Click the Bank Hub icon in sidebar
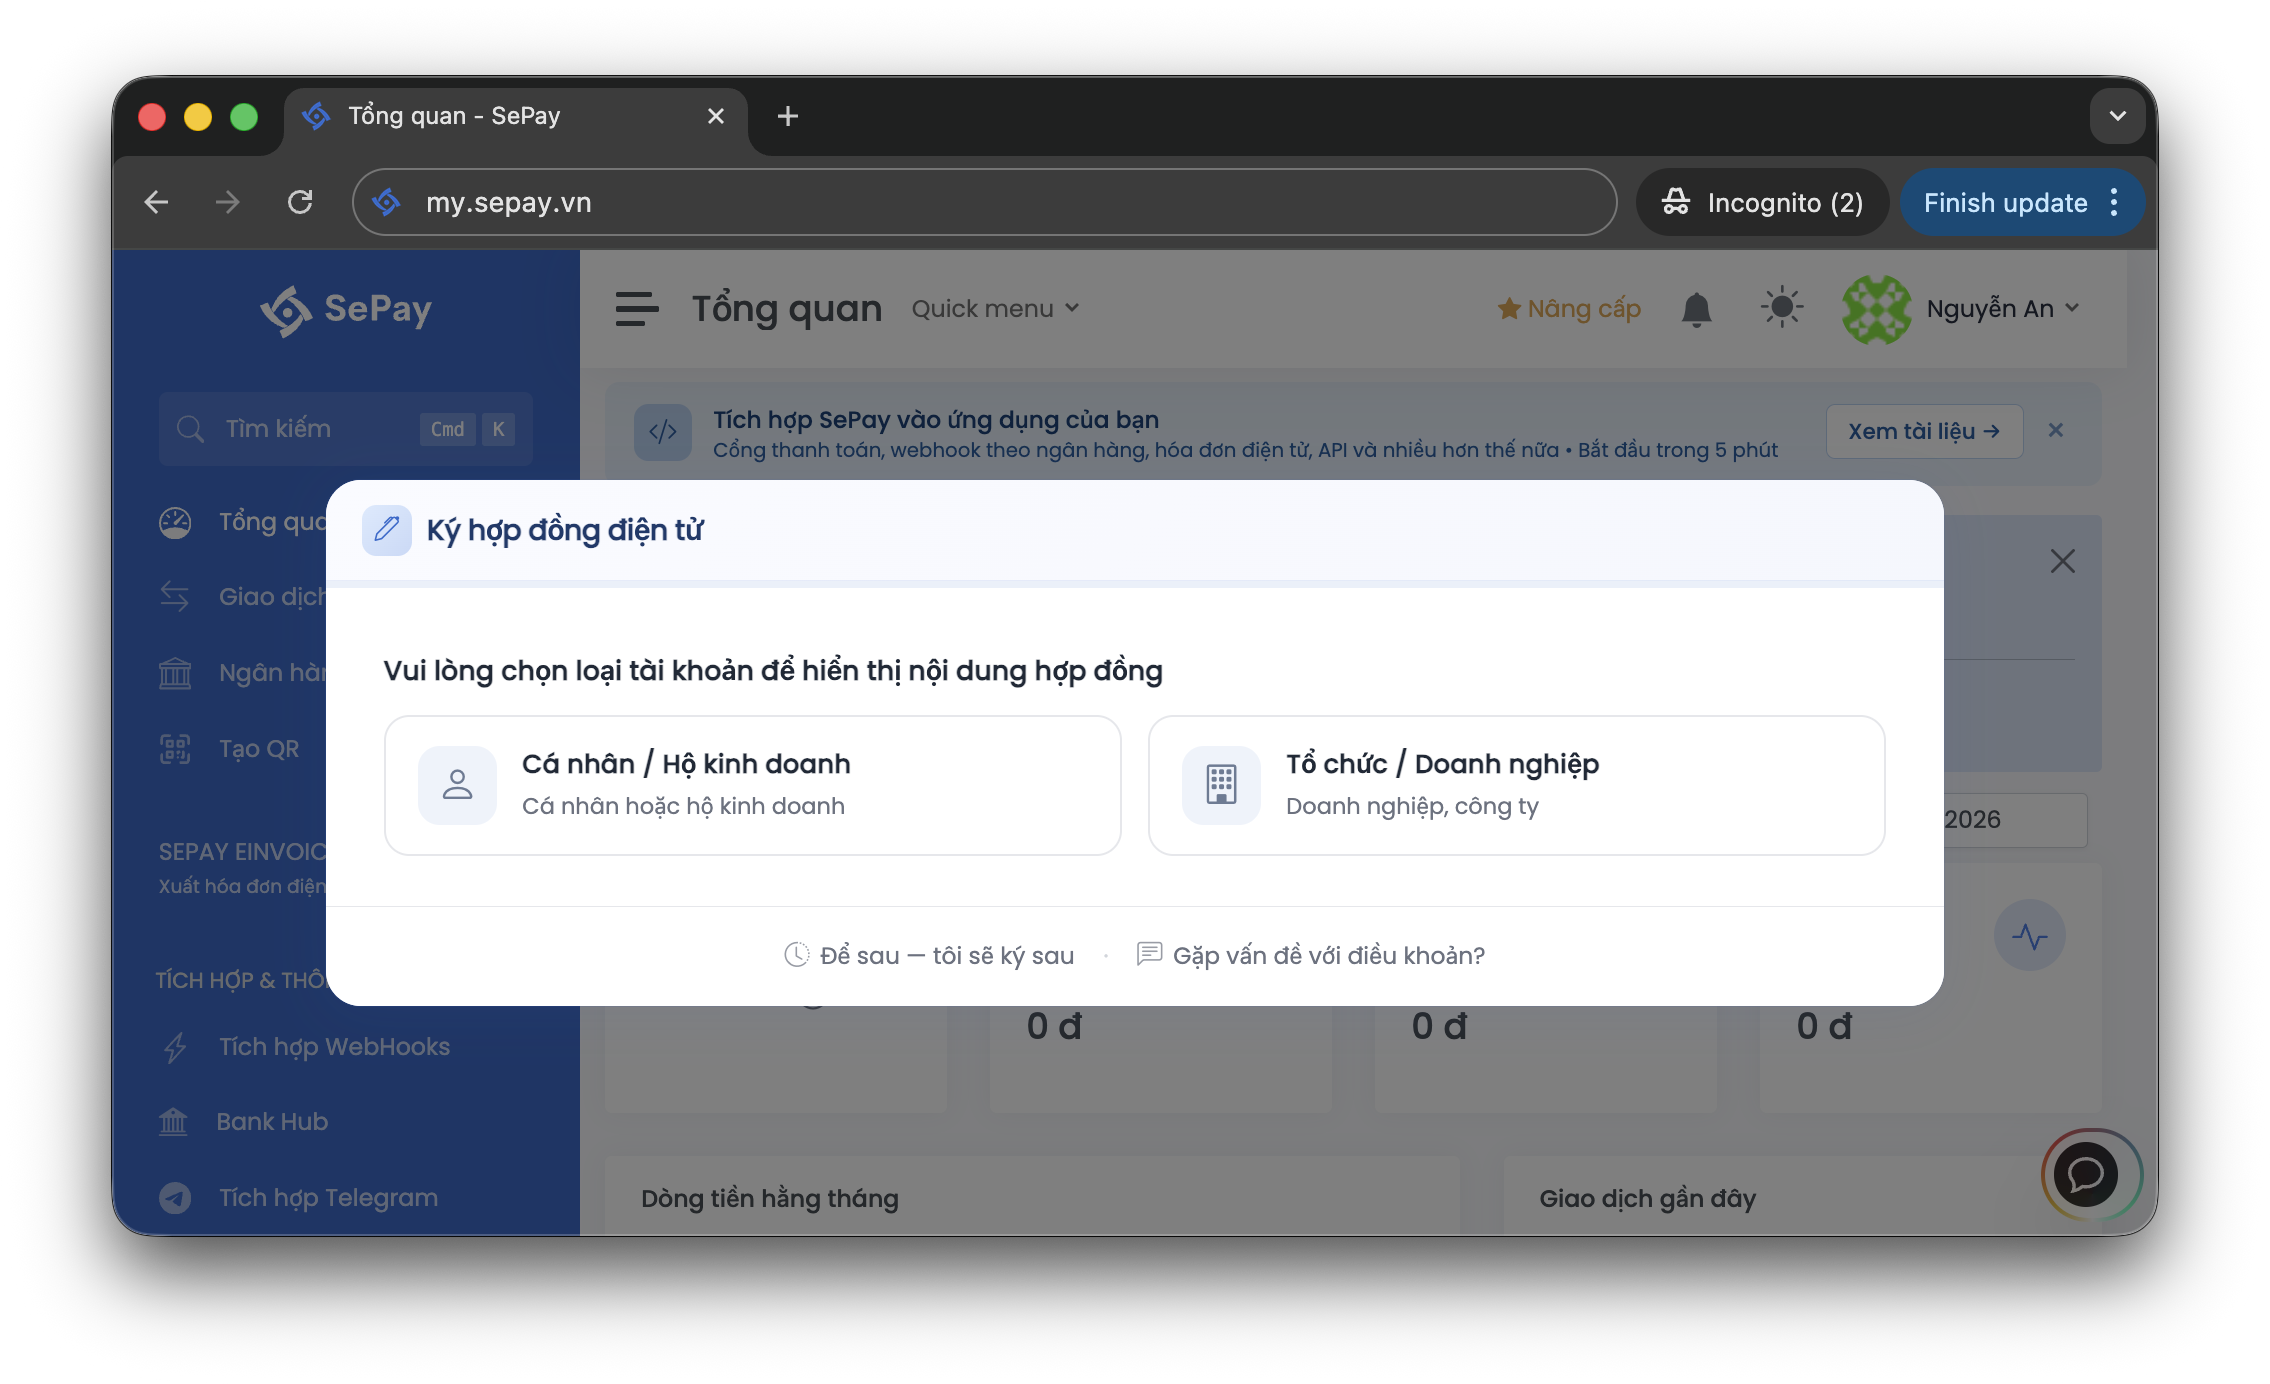The image size is (2270, 1384). 173,1122
